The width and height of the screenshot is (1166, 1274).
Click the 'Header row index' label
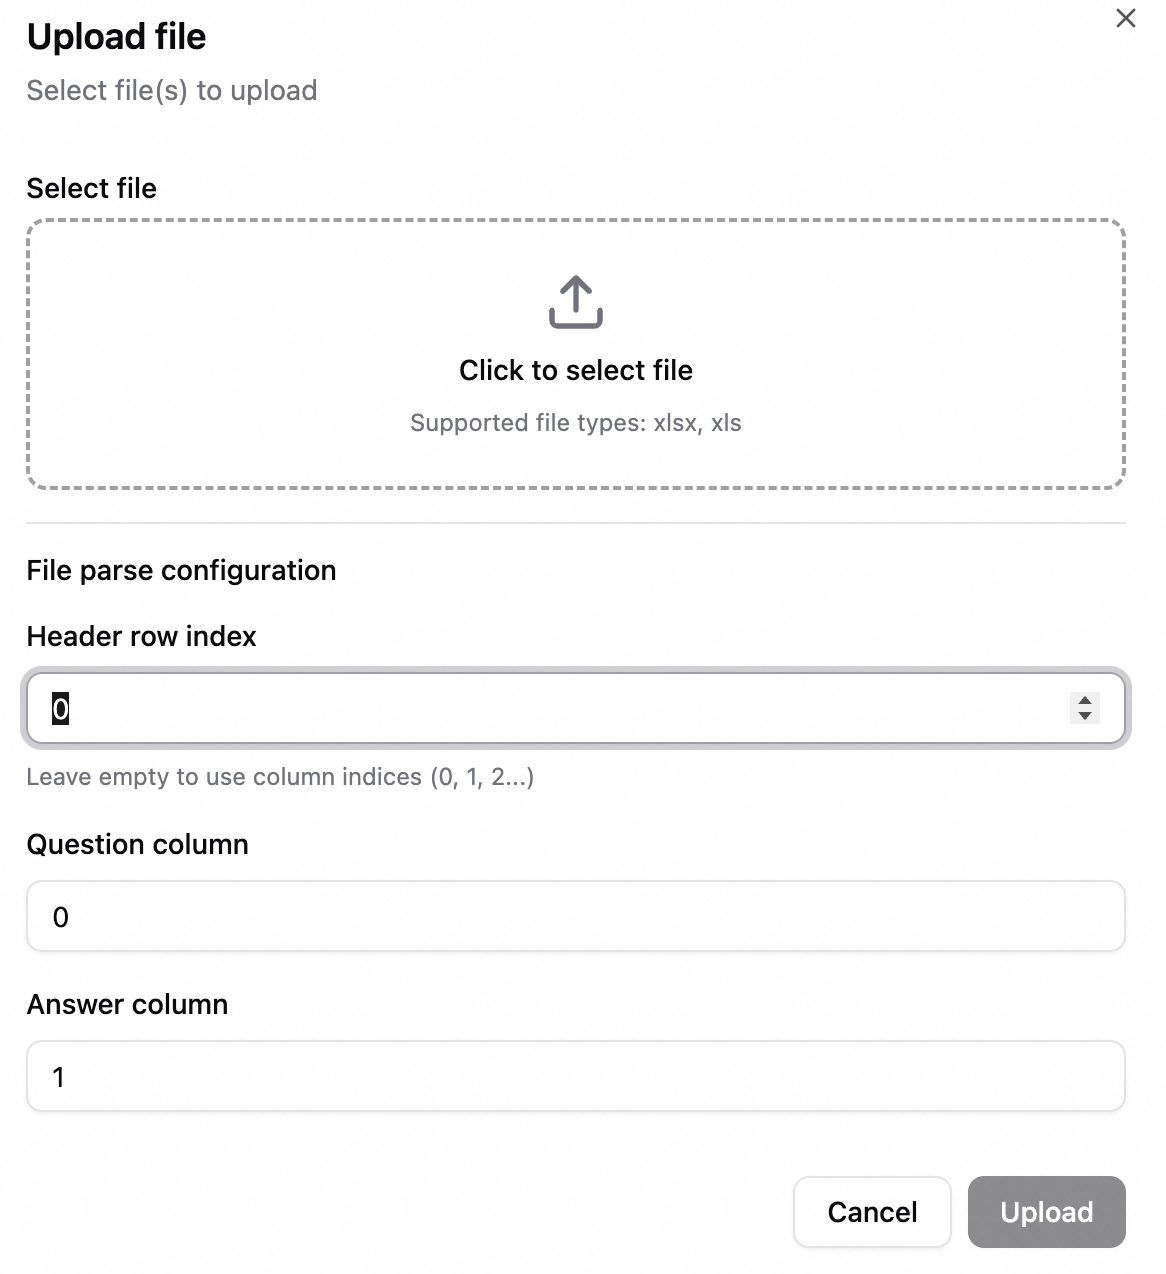141,637
